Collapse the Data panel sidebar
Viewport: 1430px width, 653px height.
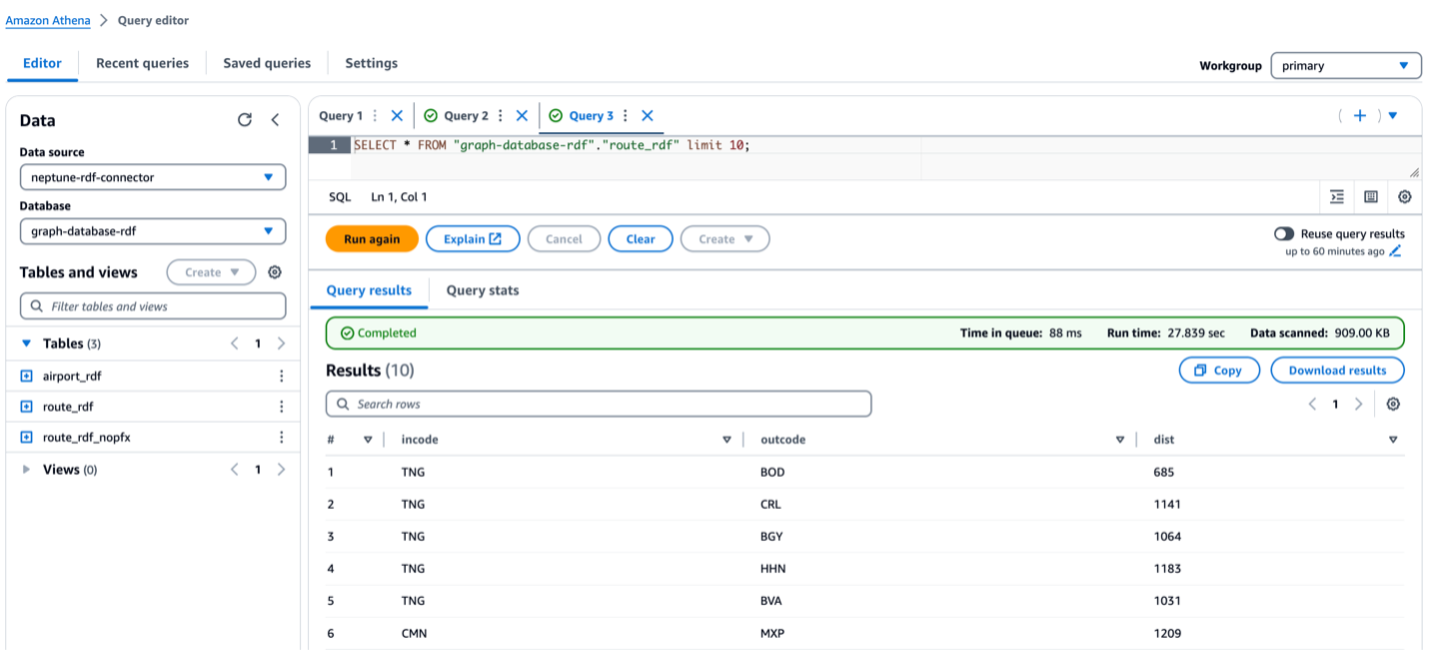point(276,118)
